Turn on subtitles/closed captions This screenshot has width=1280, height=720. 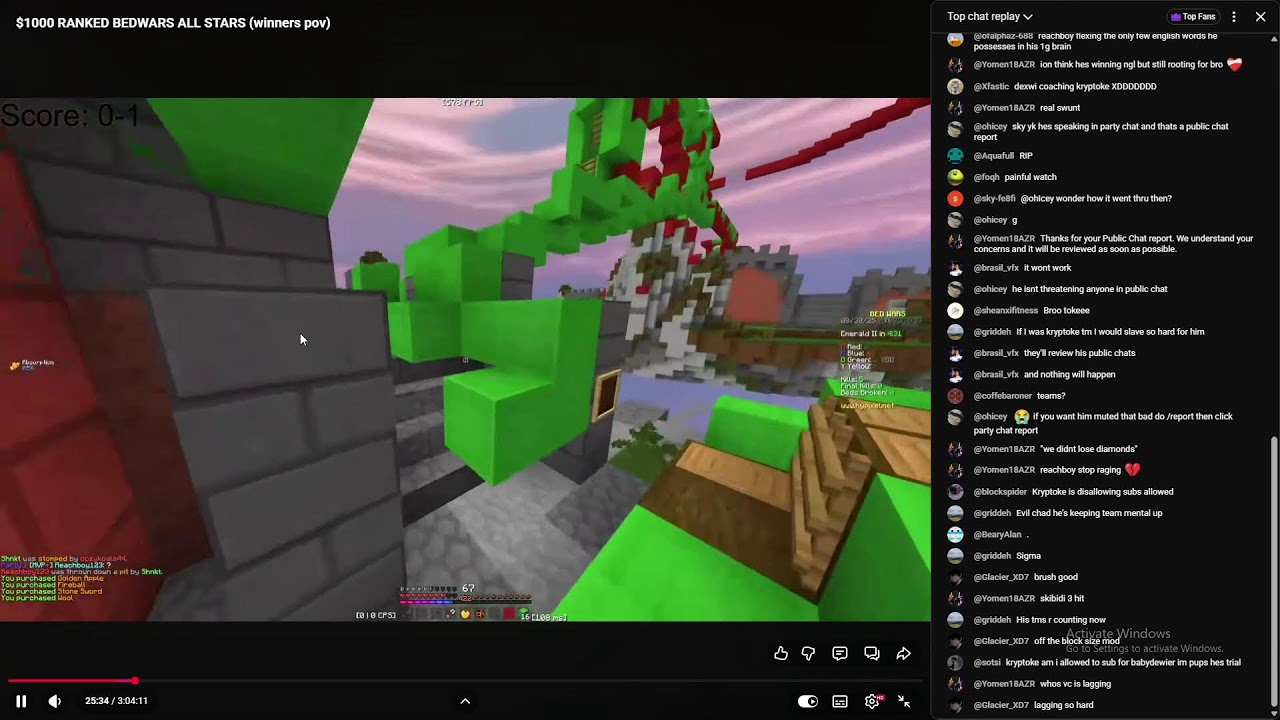coord(840,701)
